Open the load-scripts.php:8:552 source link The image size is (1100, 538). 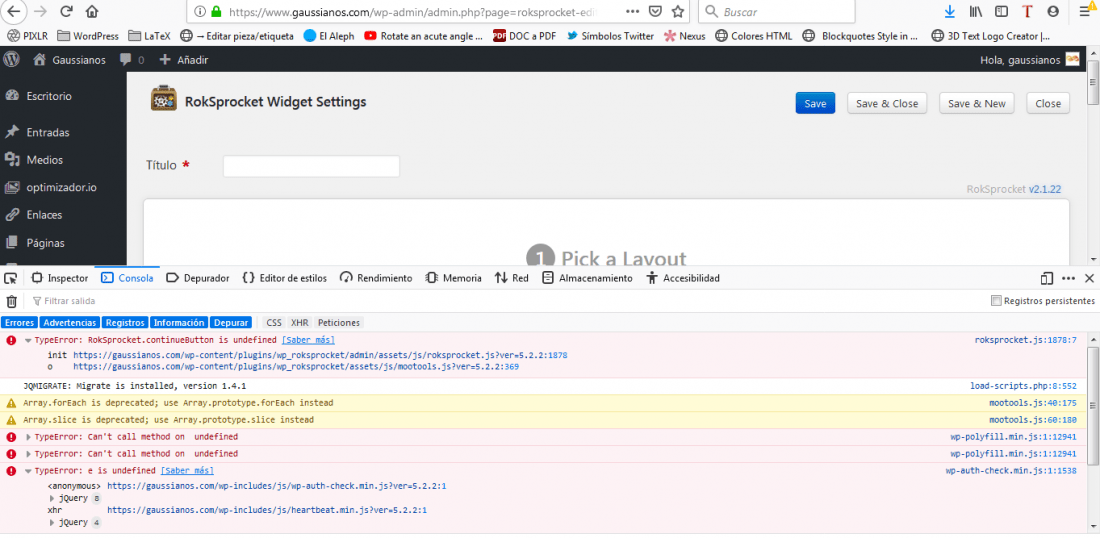(1024, 386)
